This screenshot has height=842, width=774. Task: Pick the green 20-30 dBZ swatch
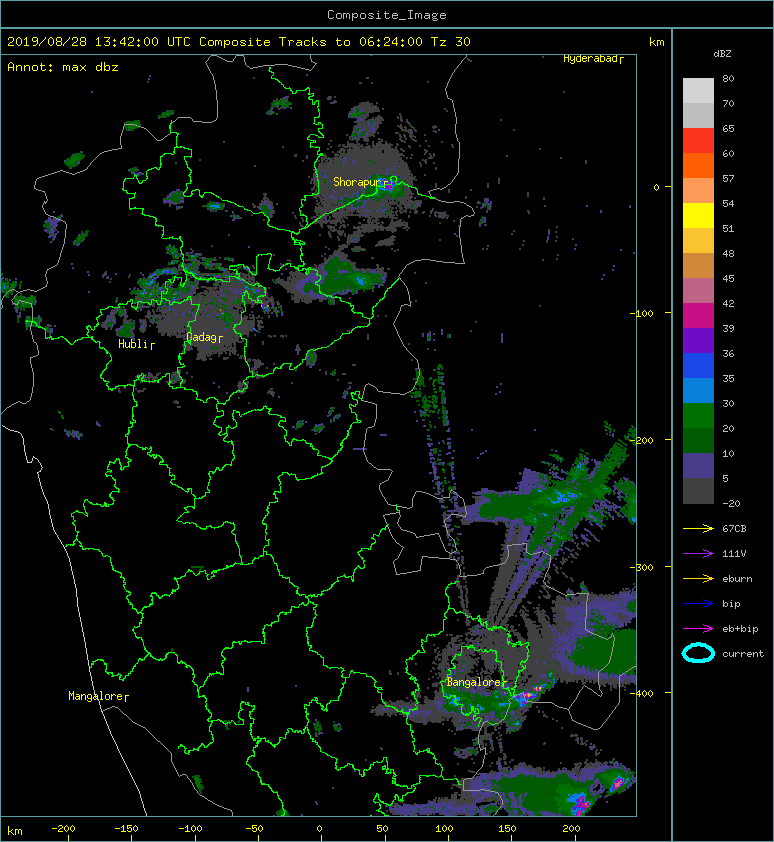click(698, 415)
